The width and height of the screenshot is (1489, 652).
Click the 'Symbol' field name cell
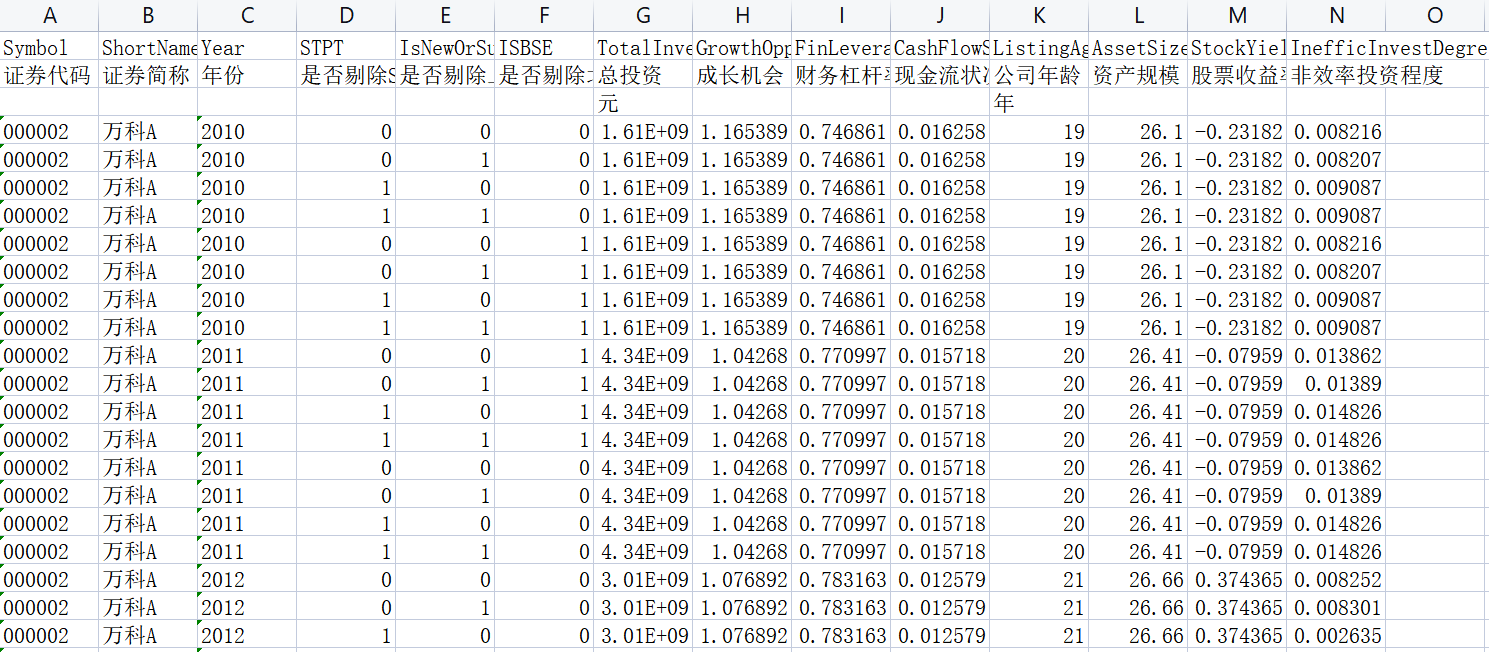tap(50, 48)
